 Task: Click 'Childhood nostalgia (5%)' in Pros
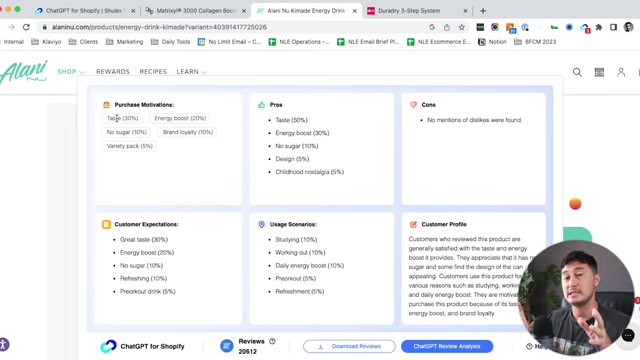coord(309,172)
